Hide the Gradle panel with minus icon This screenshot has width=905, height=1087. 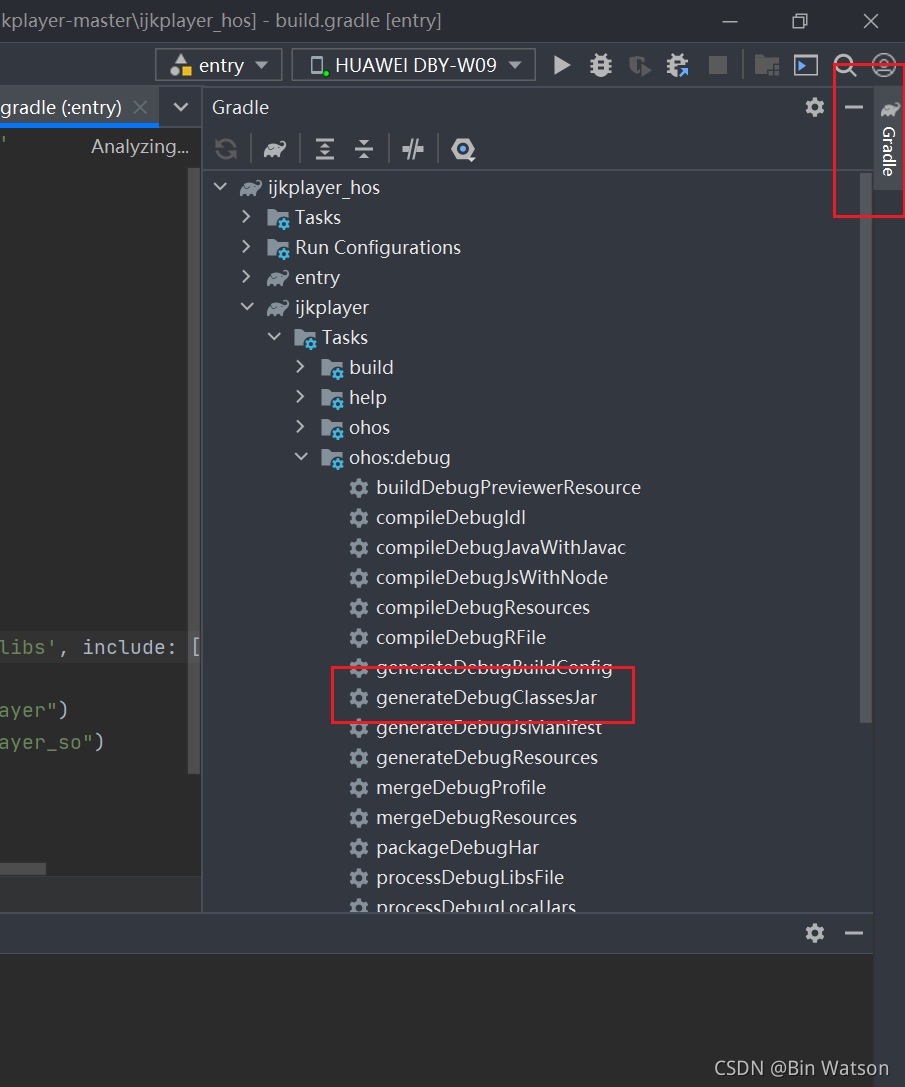click(x=854, y=107)
